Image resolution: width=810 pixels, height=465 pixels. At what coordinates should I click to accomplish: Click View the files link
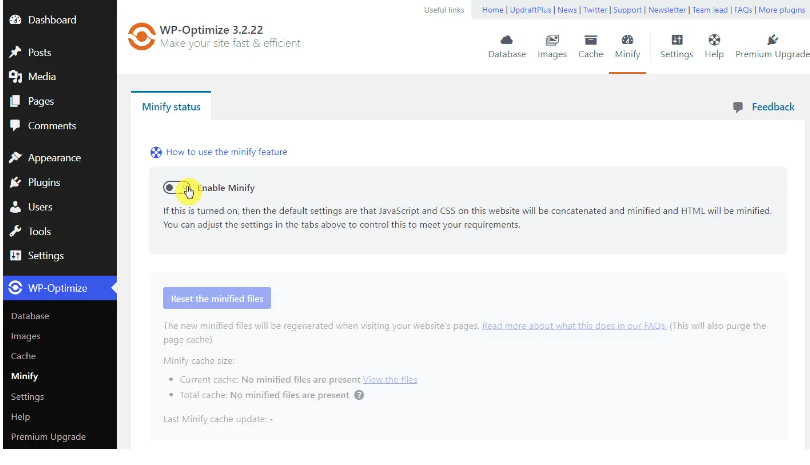coord(390,380)
